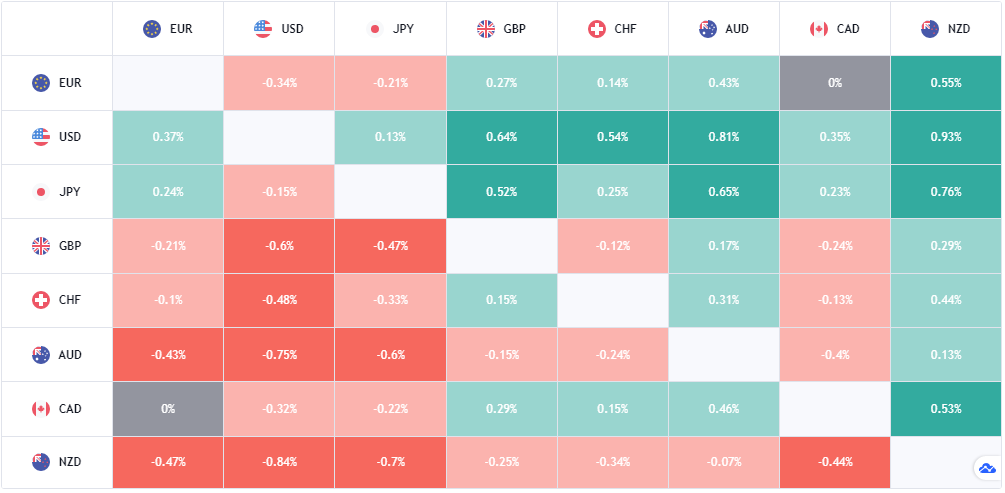The image size is (1005, 493).
Task: Click the CAD flag icon in column header
Action: click(819, 29)
